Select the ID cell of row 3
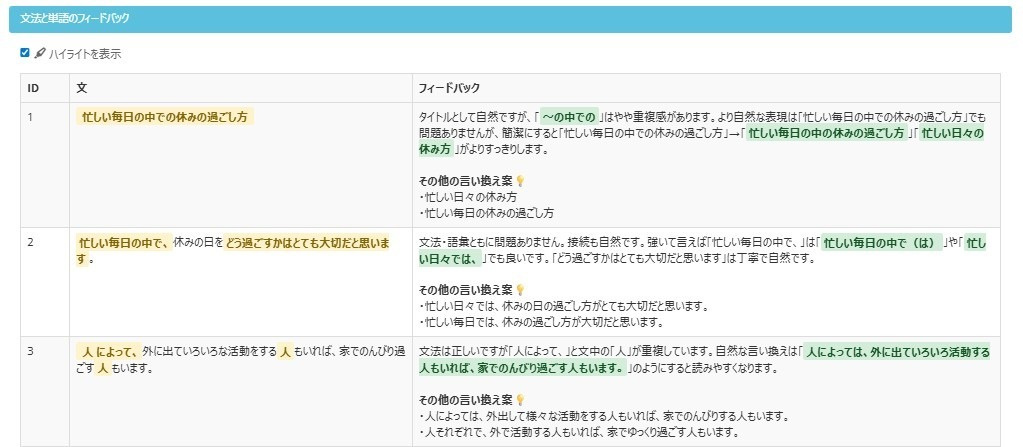This screenshot has width=1023, height=447. [31, 352]
